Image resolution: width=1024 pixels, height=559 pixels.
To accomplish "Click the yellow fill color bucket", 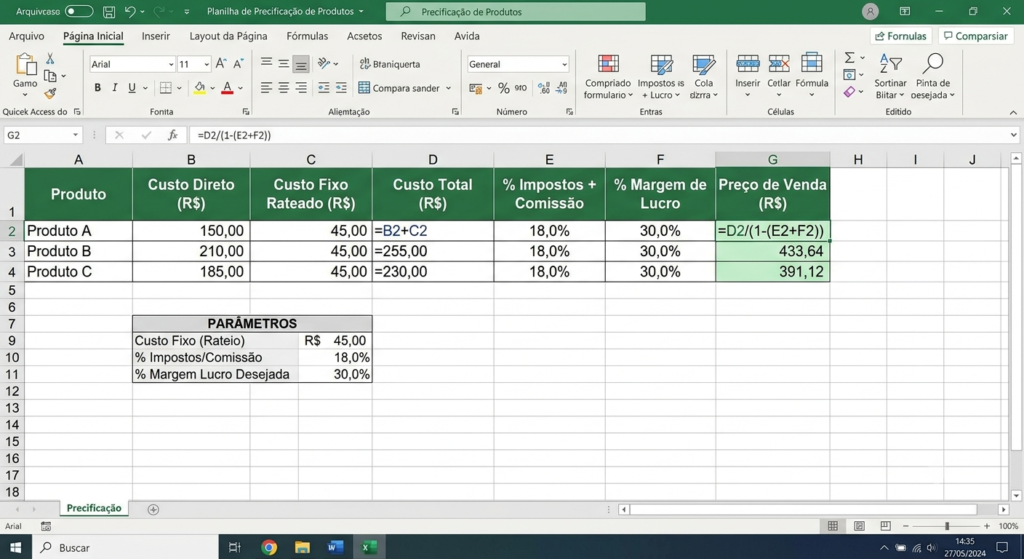I will [200, 88].
